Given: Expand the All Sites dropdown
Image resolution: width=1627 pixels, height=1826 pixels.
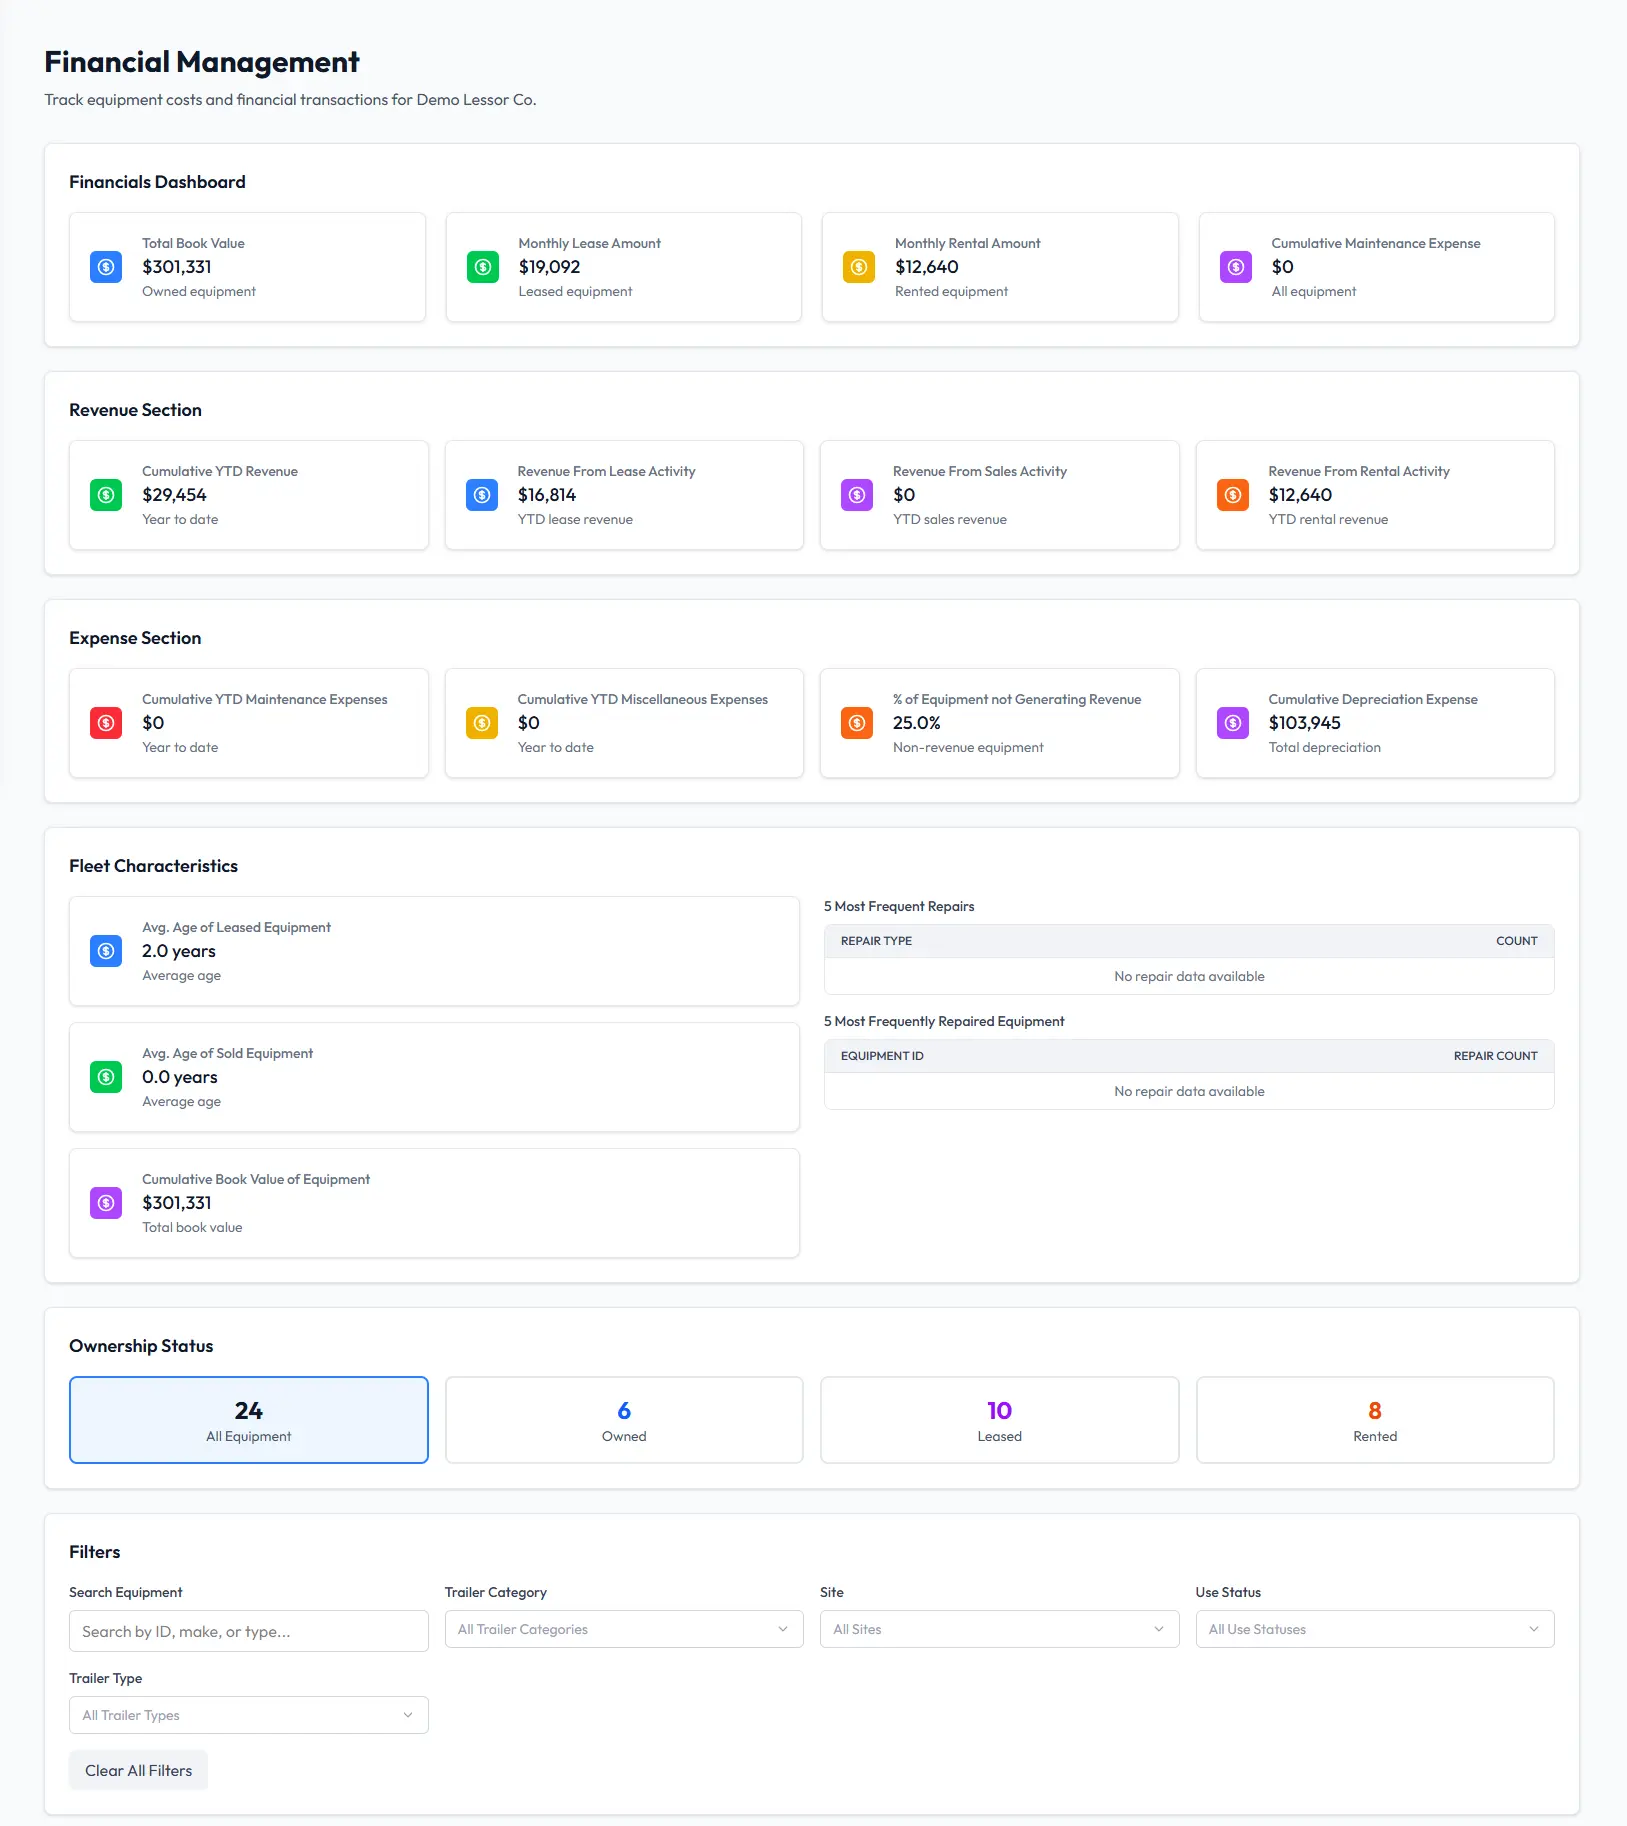Looking at the screenshot, I should (999, 1629).
